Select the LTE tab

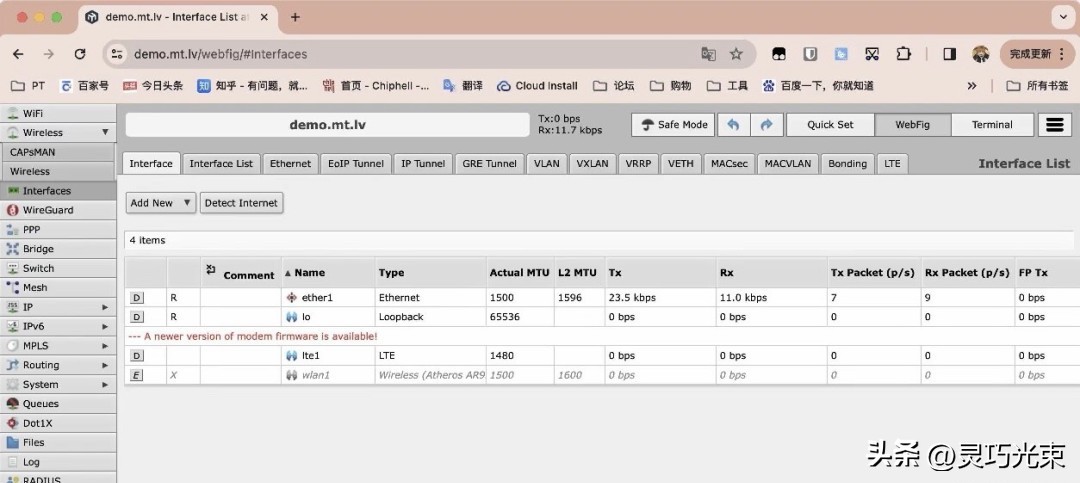point(892,163)
